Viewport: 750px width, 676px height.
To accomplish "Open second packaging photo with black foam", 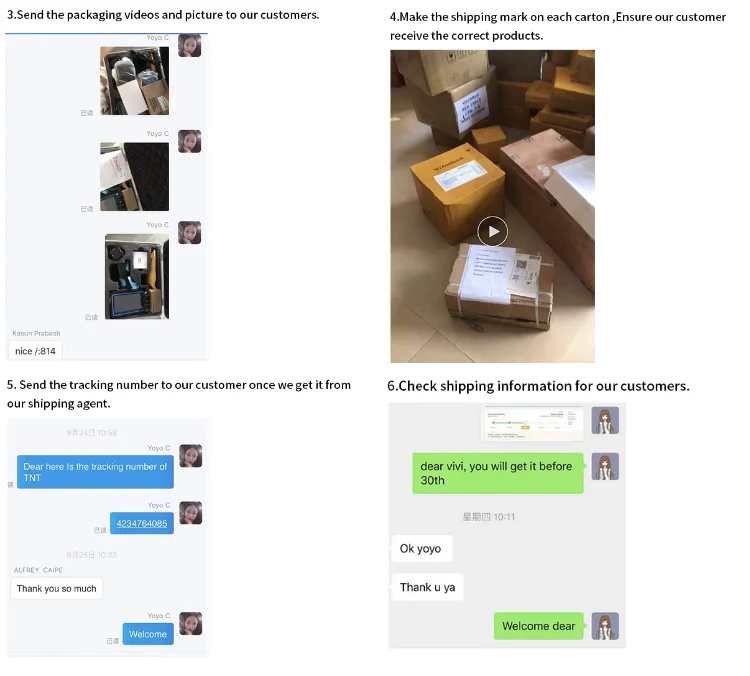I will tap(134, 177).
